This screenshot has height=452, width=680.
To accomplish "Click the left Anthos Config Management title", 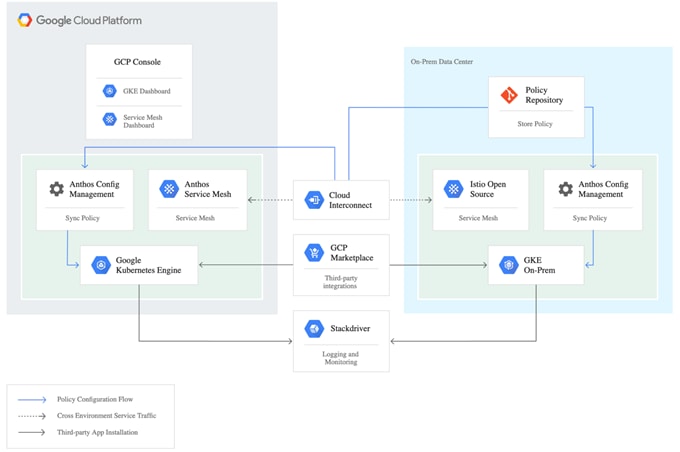I will [x=94, y=189].
